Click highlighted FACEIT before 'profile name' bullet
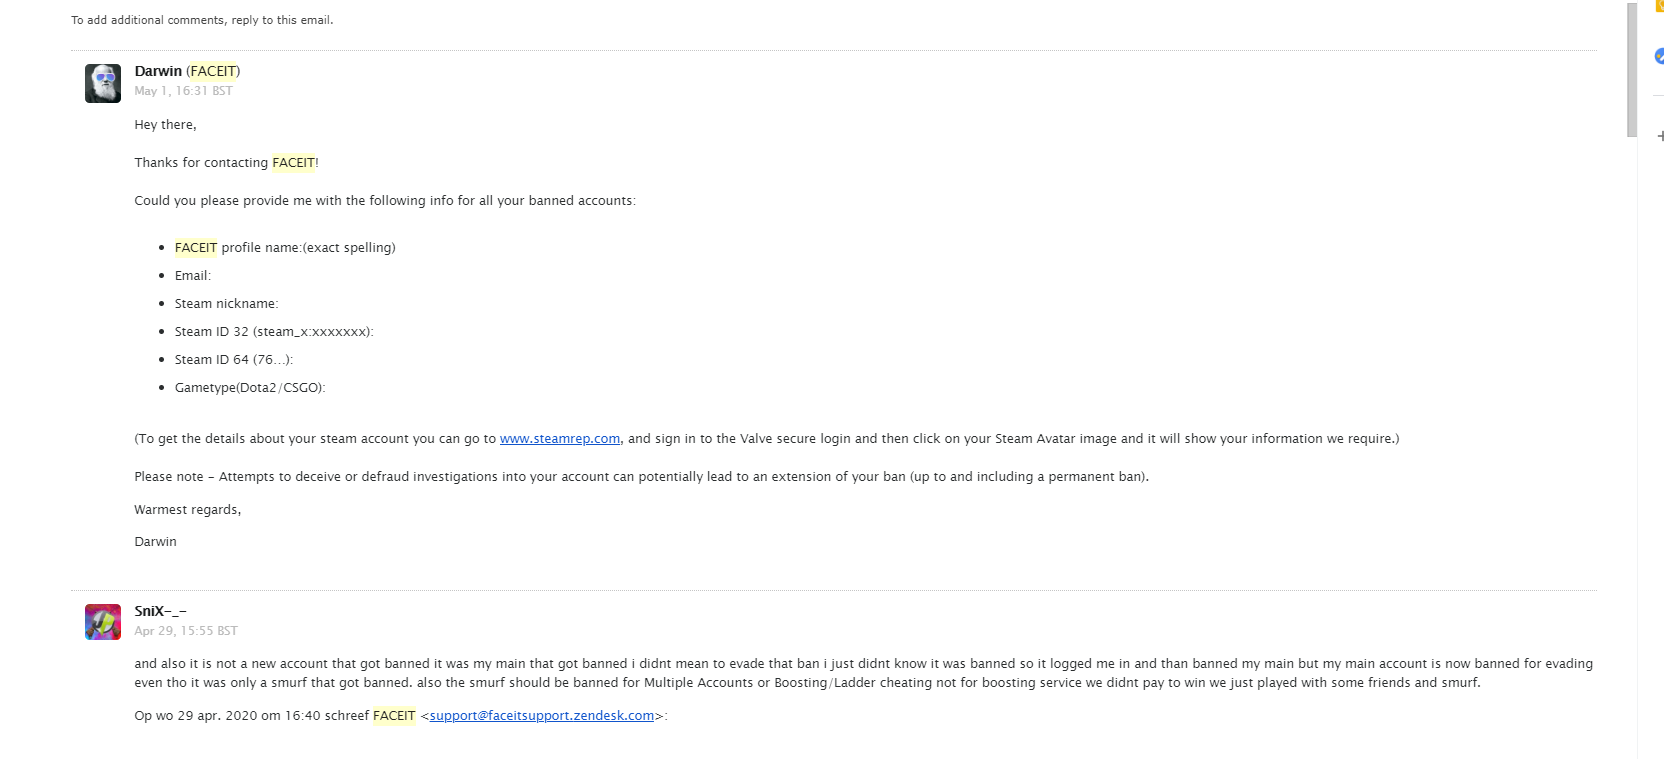Screen dimensions: 1664x759 pyautogui.click(x=196, y=248)
